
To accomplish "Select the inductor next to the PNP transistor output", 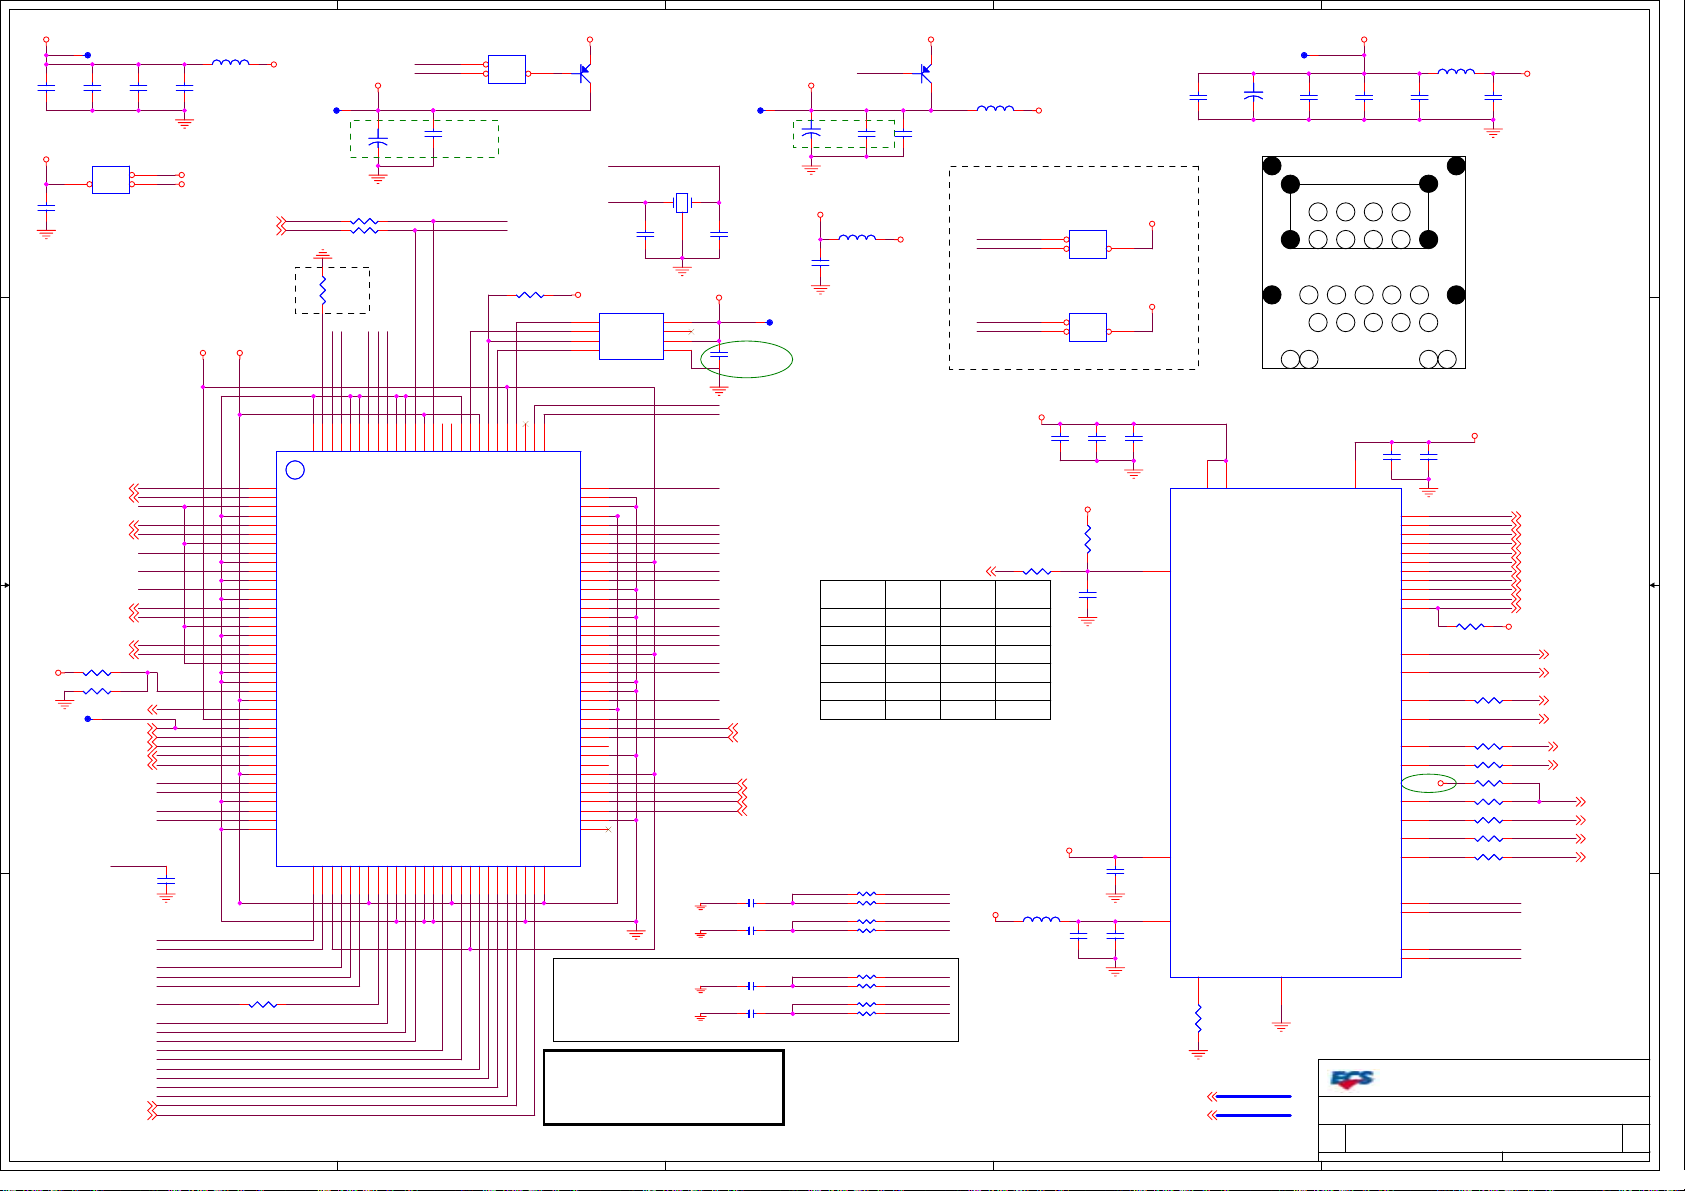I will tap(995, 108).
